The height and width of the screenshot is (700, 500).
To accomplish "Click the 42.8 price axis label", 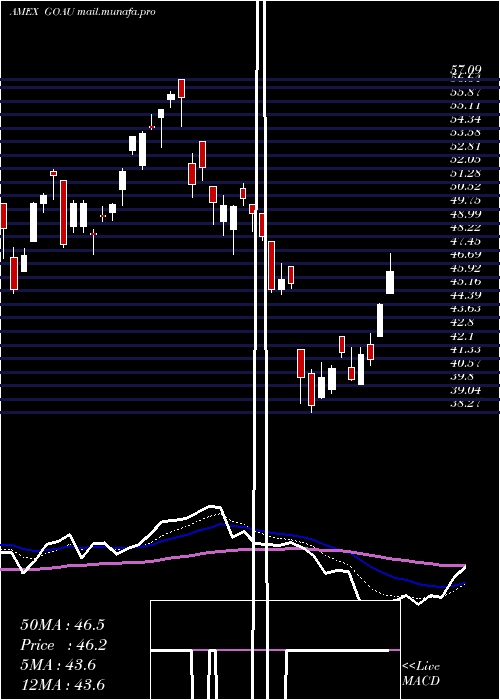I will (x=462, y=322).
